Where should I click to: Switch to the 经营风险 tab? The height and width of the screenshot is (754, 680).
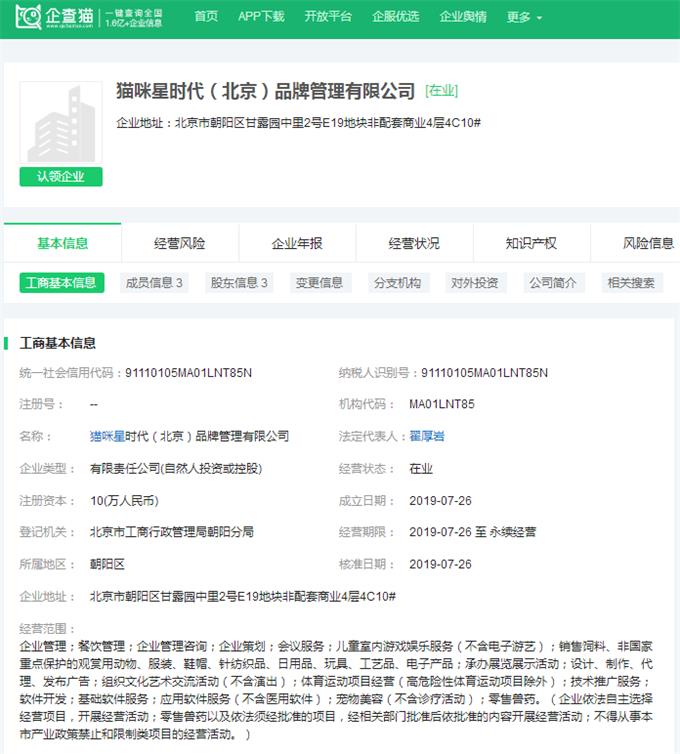click(180, 243)
